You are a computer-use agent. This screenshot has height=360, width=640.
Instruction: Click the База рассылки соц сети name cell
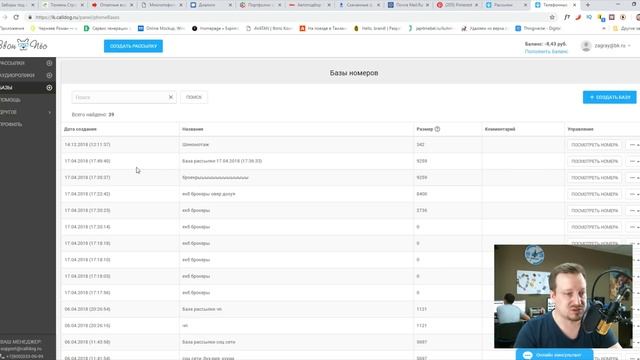(x=209, y=342)
